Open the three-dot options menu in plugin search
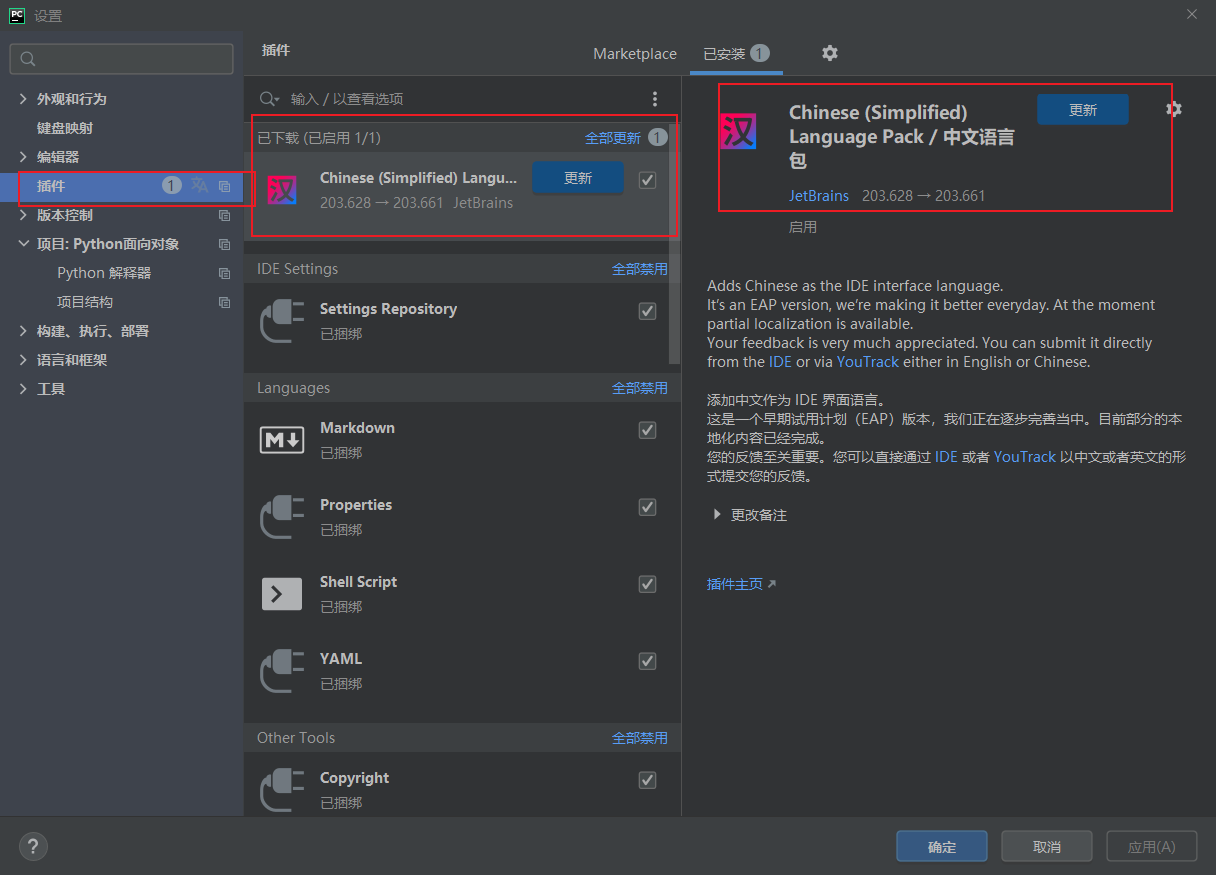1216x875 pixels. tap(655, 99)
